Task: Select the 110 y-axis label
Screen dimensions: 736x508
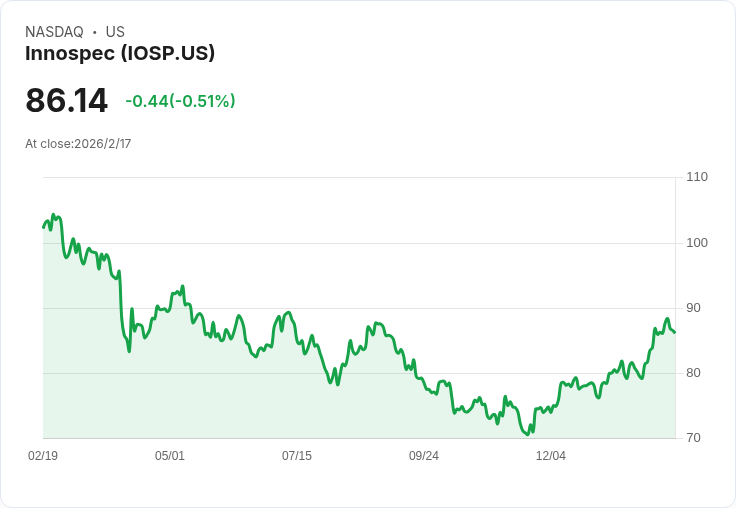Action: coord(697,177)
